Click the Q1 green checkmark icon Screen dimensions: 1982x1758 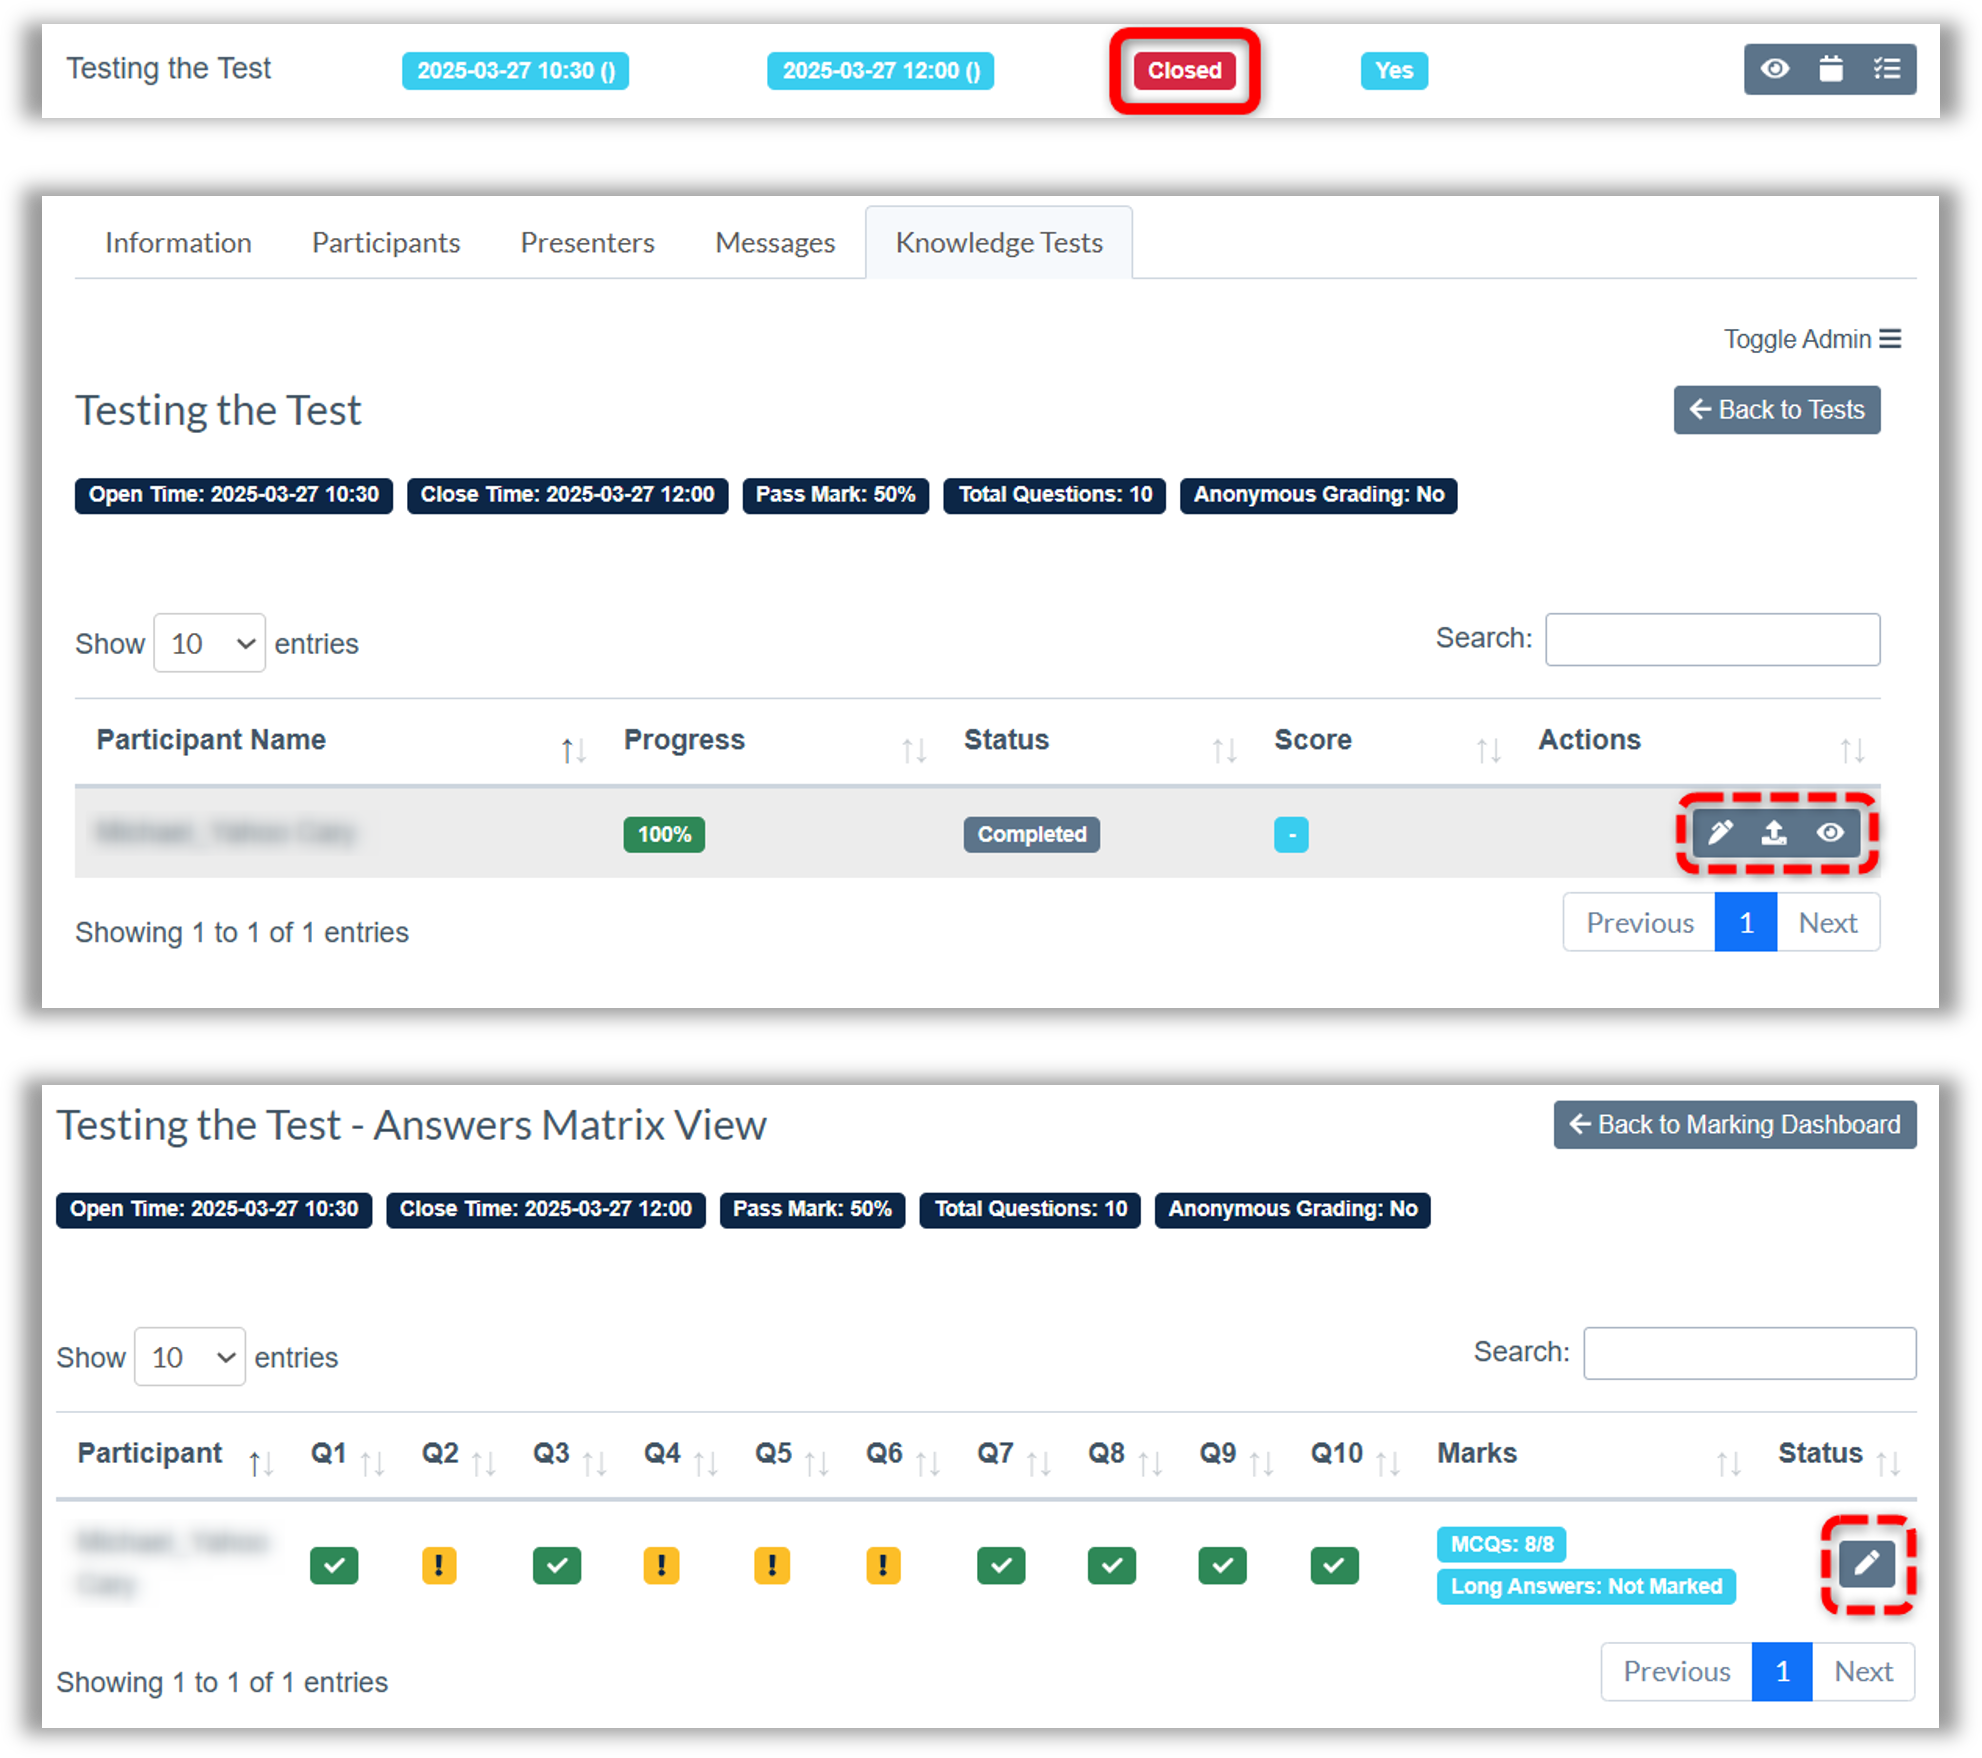[x=334, y=1565]
